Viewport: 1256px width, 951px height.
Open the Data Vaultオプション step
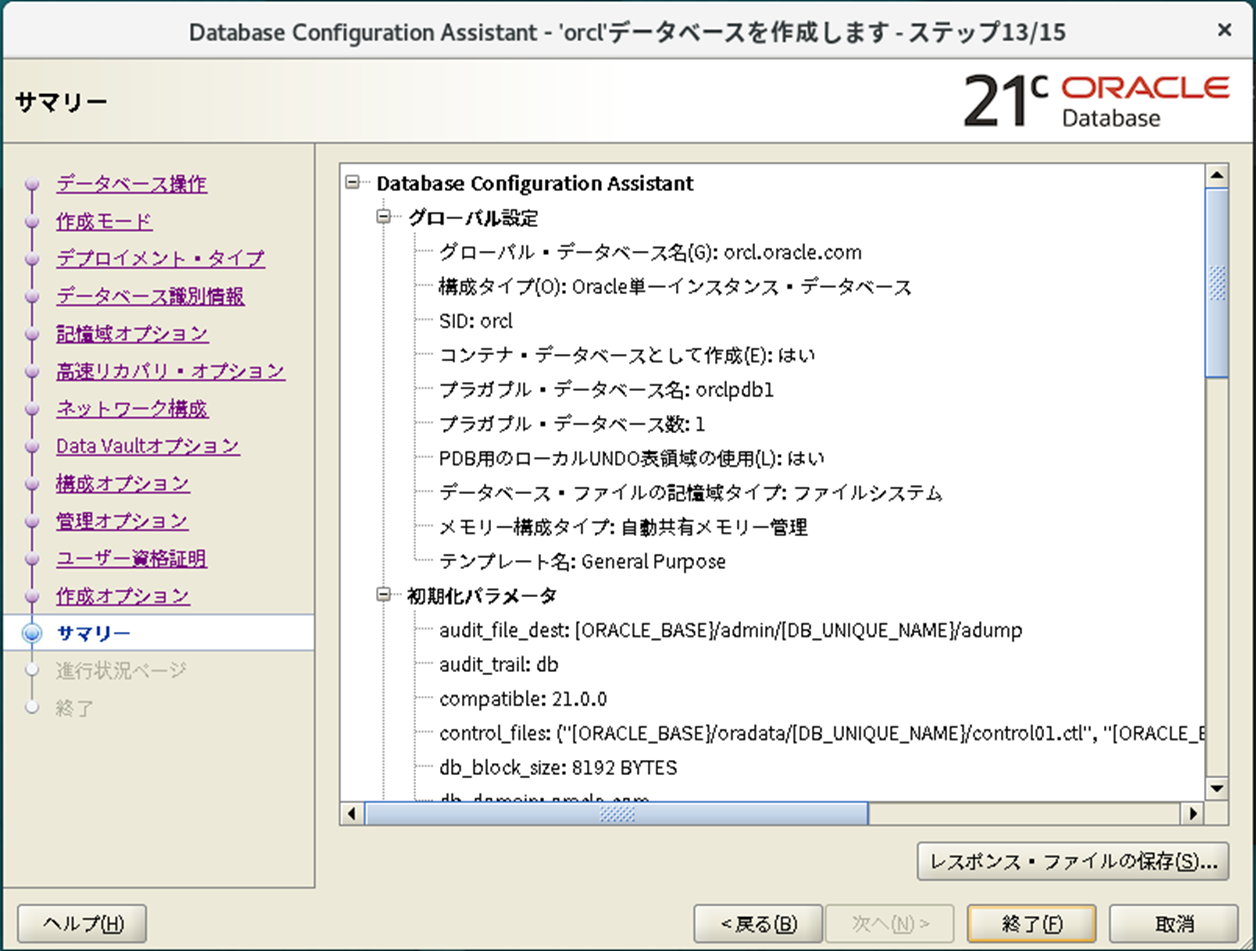point(148,446)
